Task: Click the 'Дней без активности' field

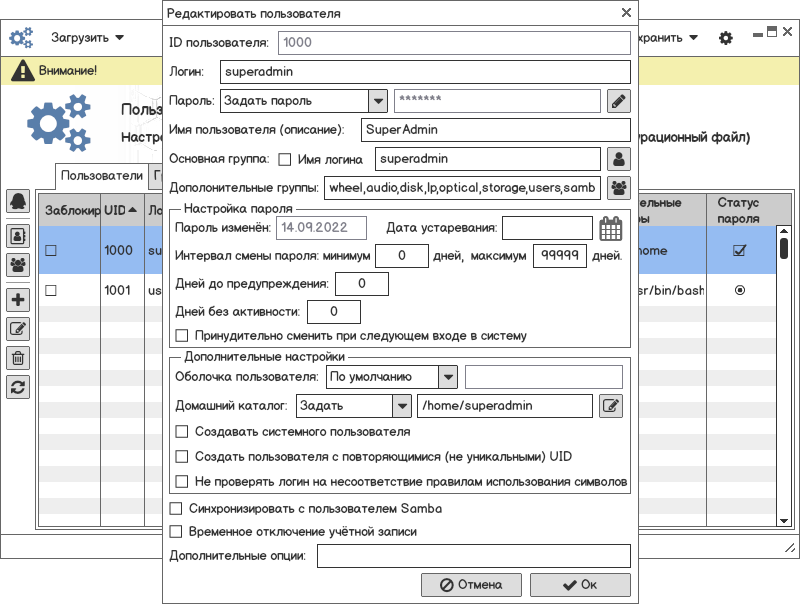Action: pos(334,312)
